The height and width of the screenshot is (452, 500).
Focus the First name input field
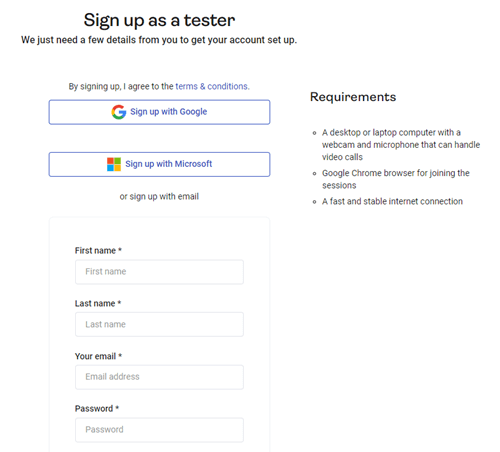[x=159, y=272]
